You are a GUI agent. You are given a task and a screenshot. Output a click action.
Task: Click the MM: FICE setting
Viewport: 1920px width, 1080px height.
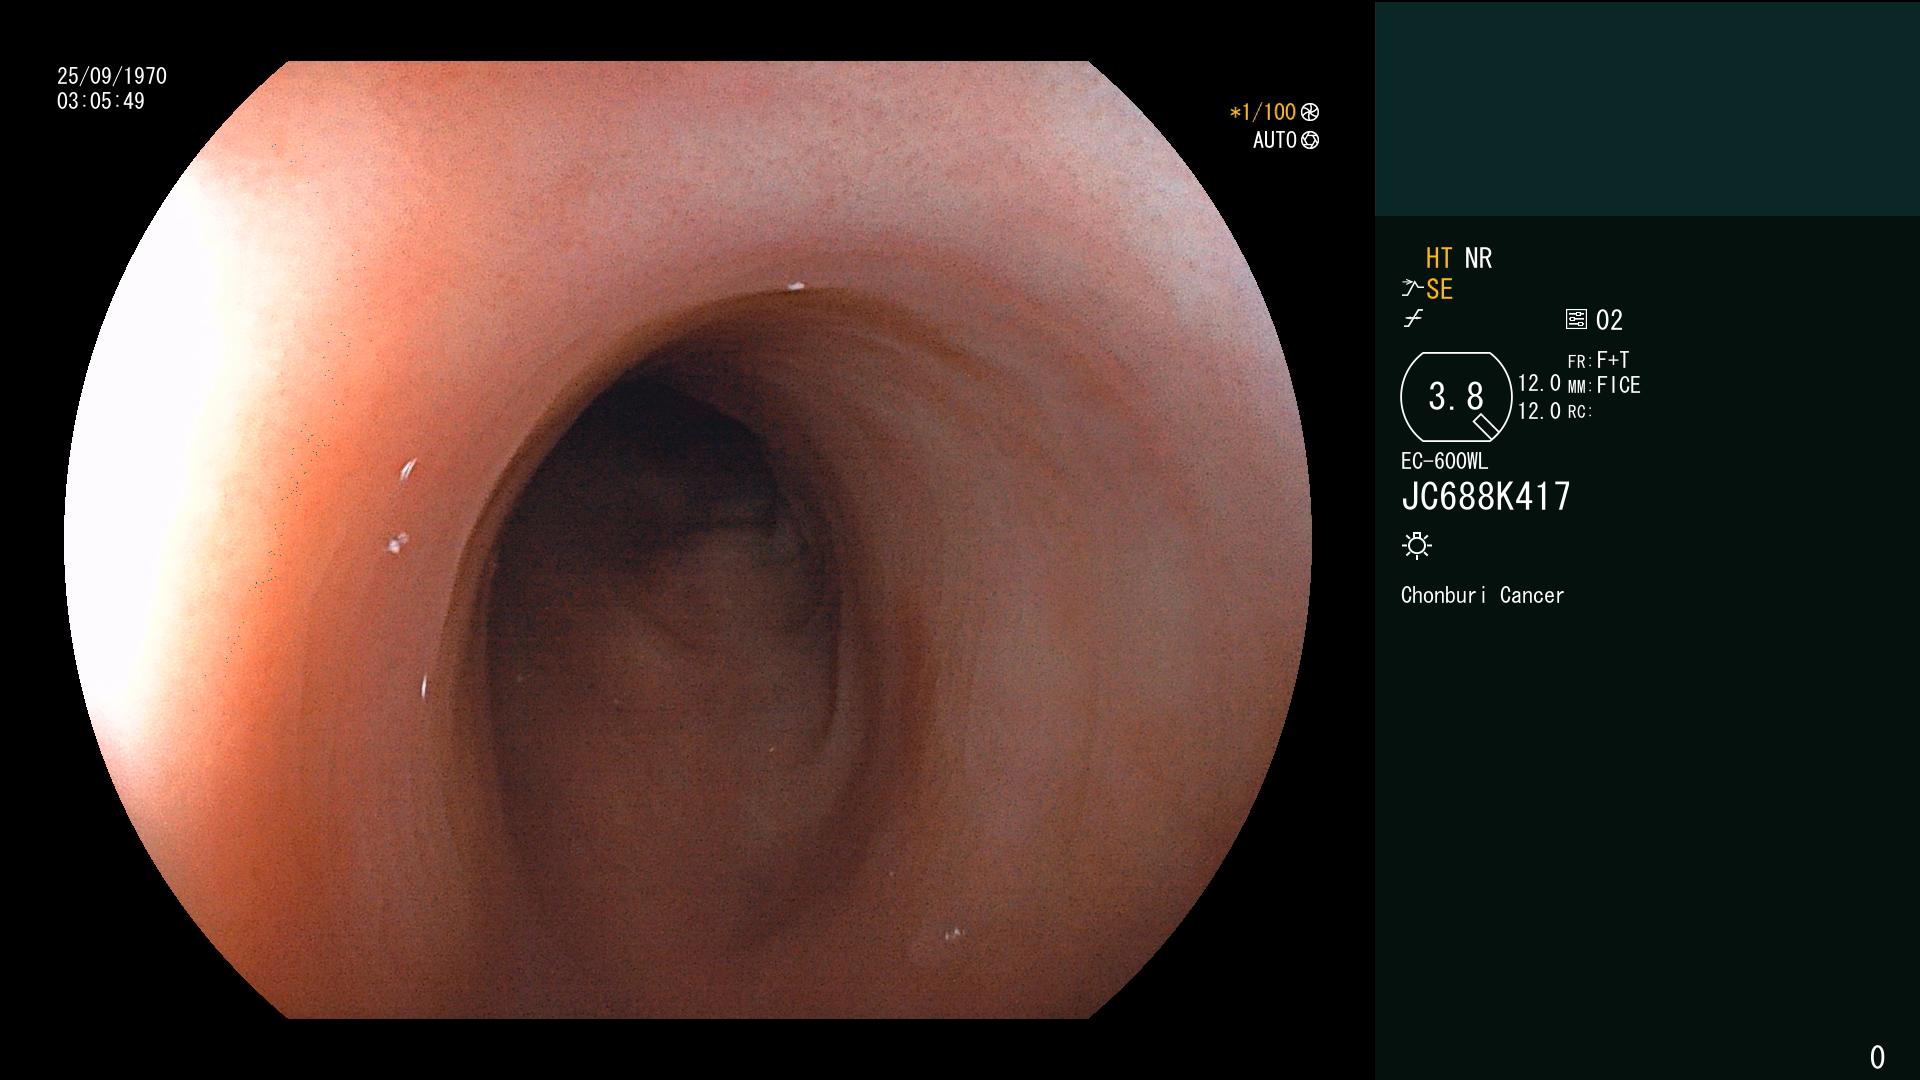pyautogui.click(x=1604, y=386)
